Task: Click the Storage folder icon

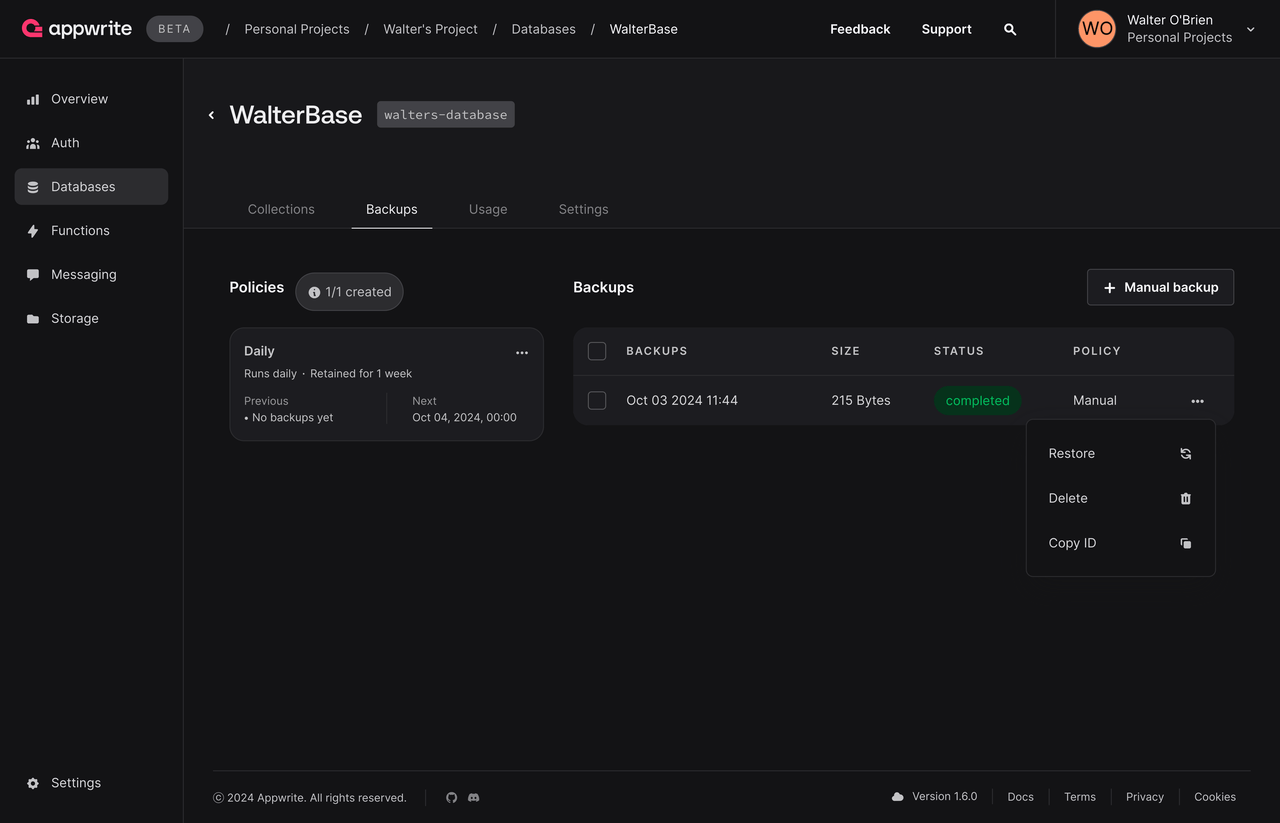Action: pyautogui.click(x=33, y=319)
